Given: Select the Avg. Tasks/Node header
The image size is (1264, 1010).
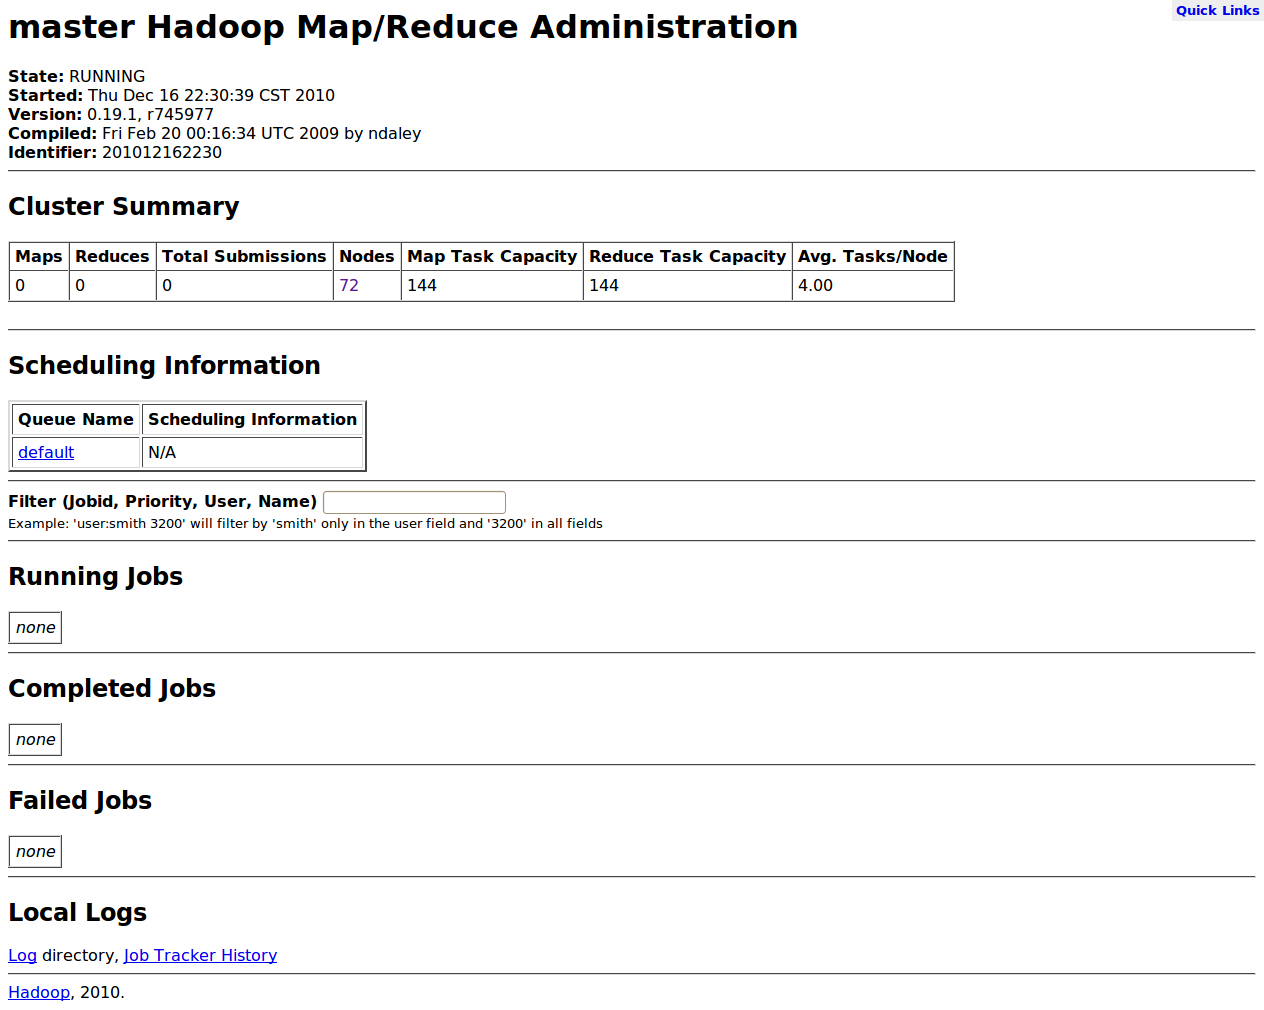Looking at the screenshot, I should (873, 256).
